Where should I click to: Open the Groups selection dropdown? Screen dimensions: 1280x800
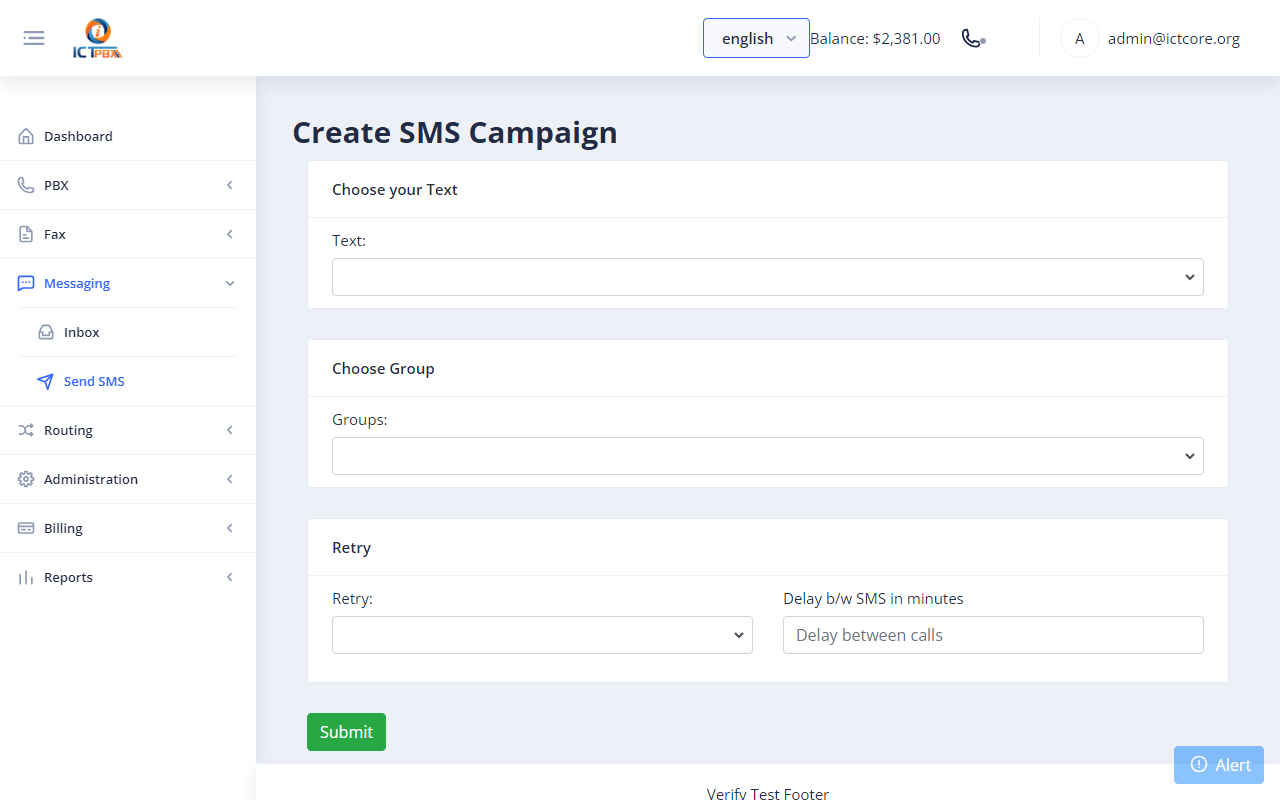[768, 456]
